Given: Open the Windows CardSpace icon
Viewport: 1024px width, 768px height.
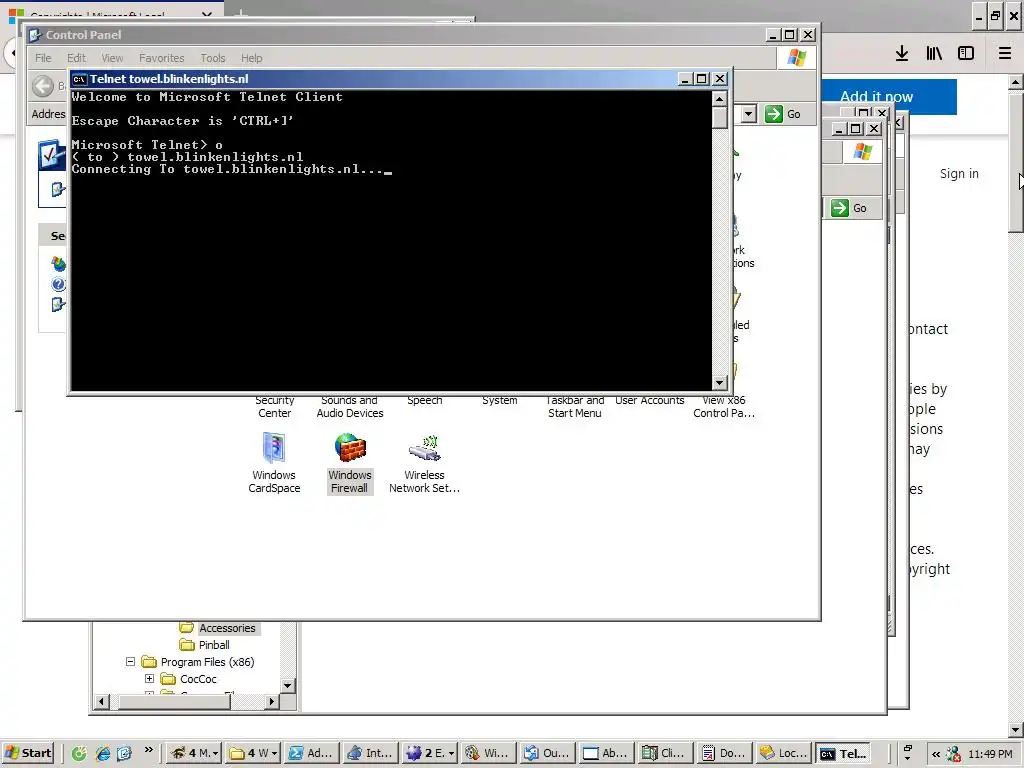Looking at the screenshot, I should coord(274,463).
